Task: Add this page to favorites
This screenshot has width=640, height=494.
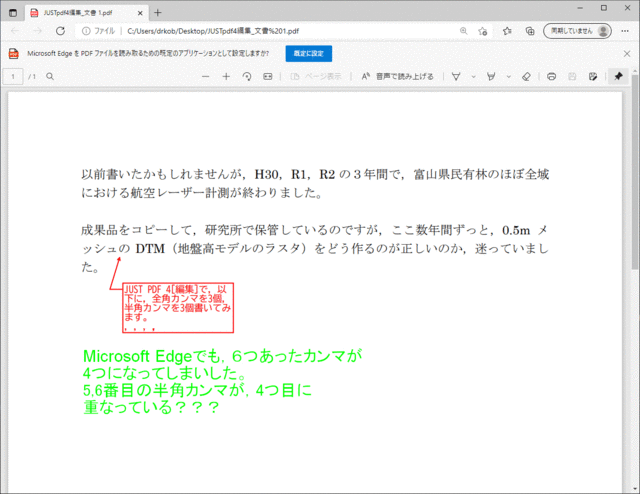Action: click(483, 31)
